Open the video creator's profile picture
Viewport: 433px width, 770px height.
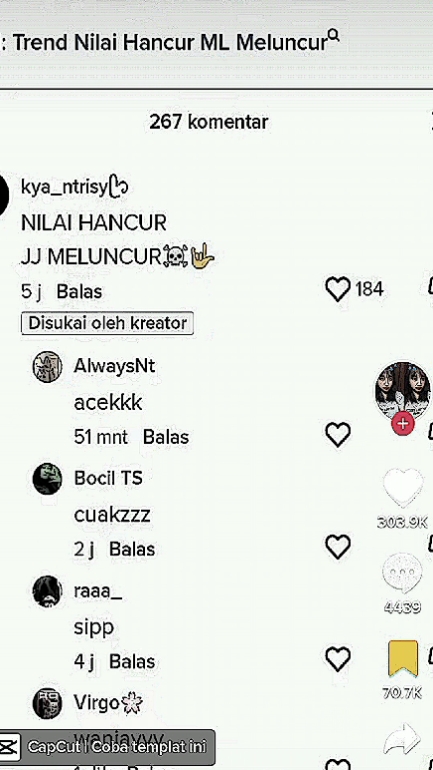point(403,391)
